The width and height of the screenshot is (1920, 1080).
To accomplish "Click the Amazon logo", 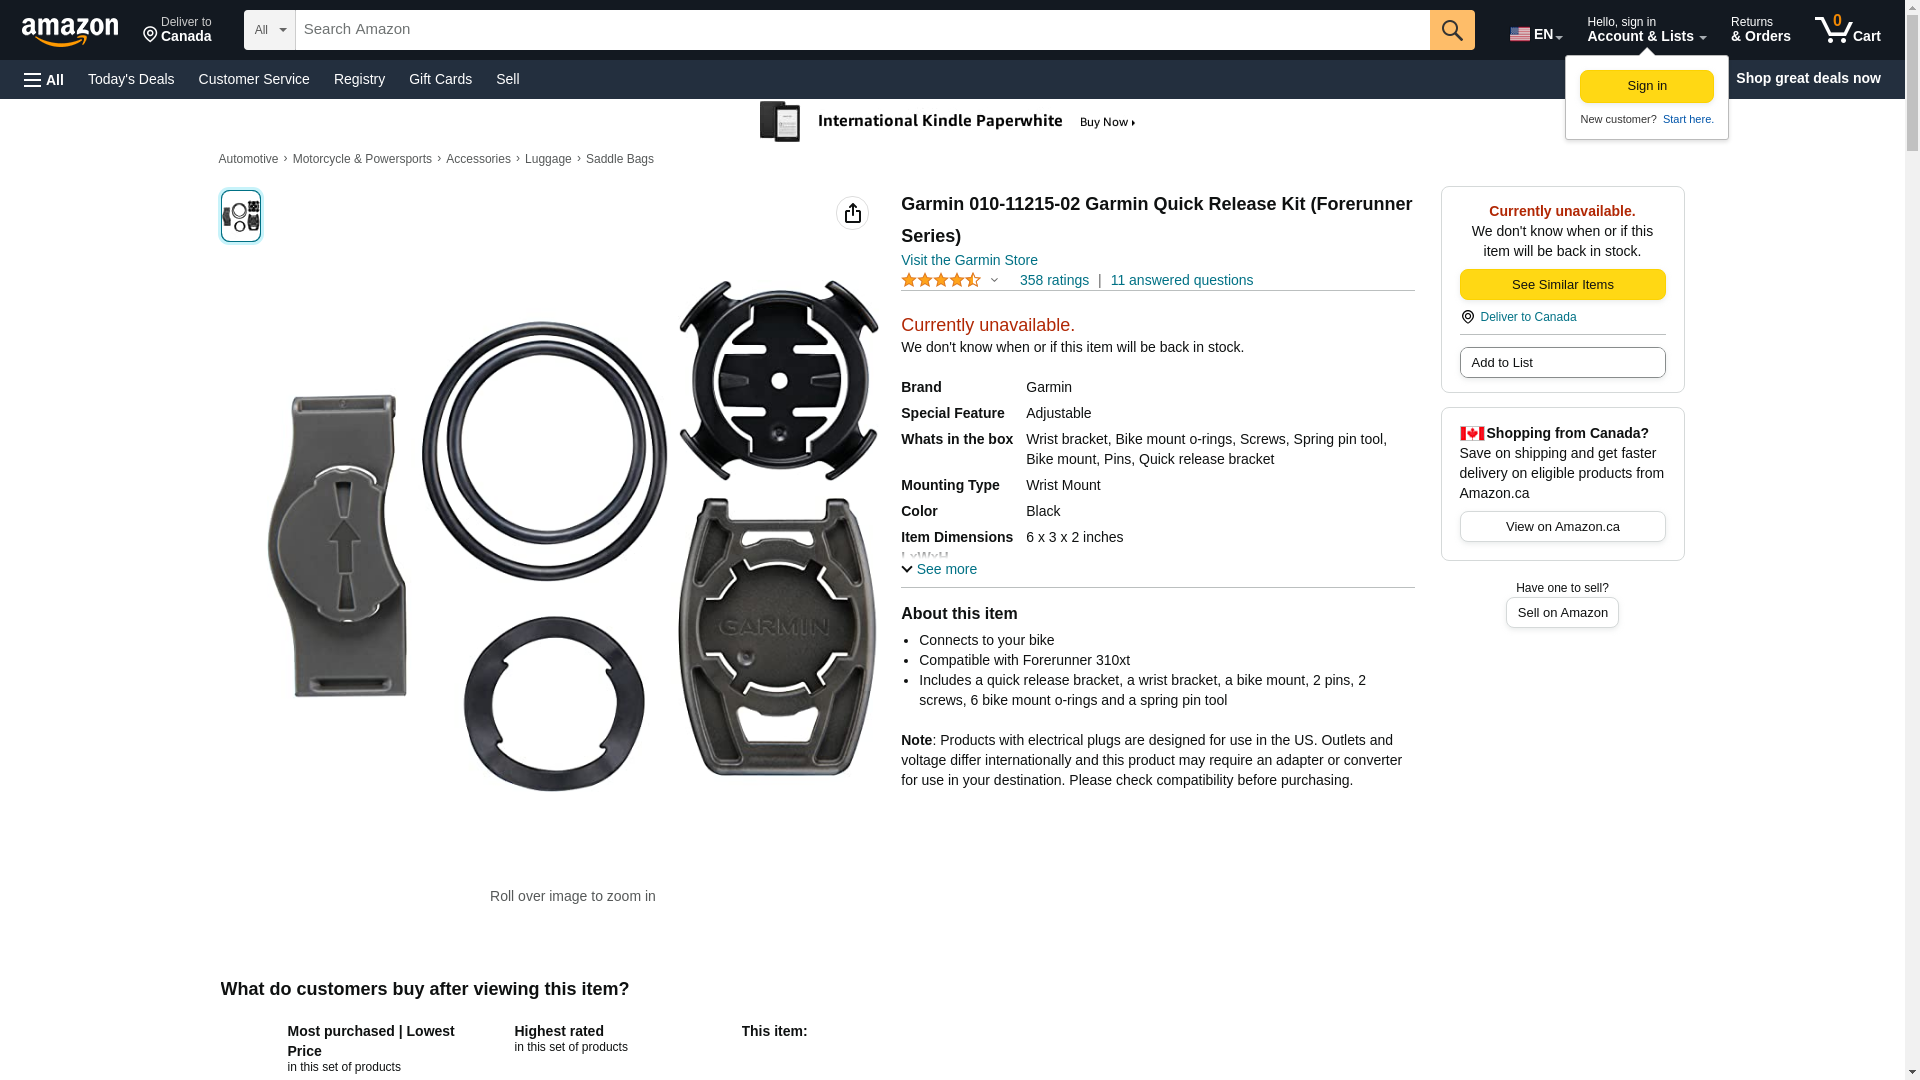I will (70, 32).
